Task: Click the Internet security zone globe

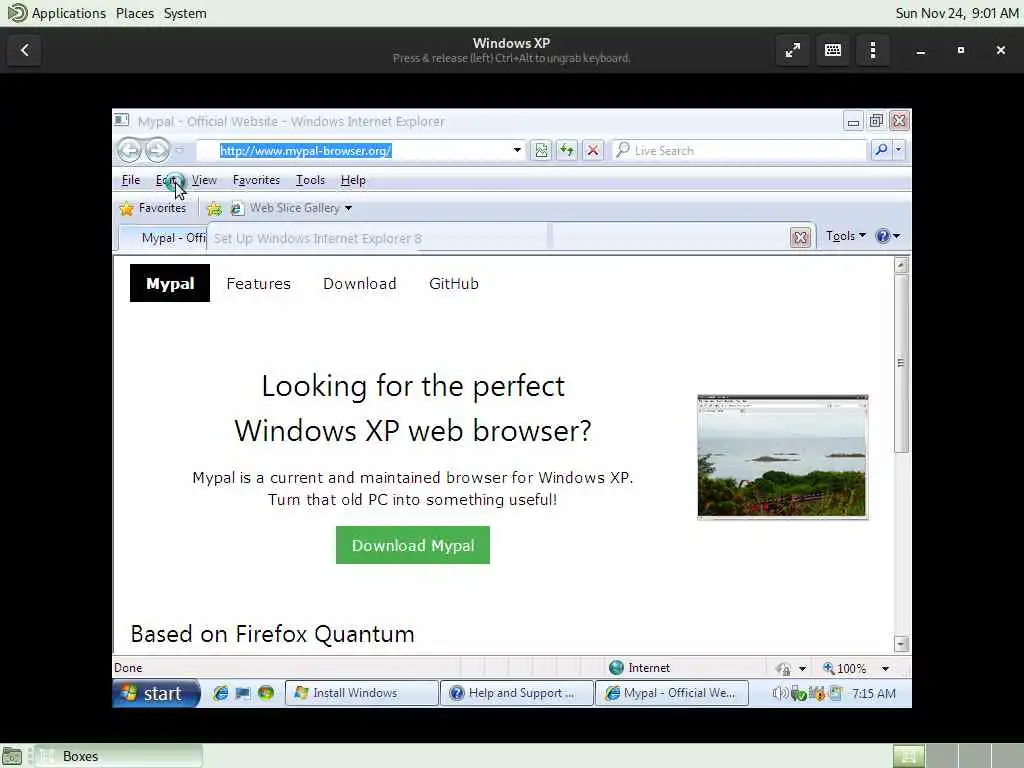Action: [616, 667]
